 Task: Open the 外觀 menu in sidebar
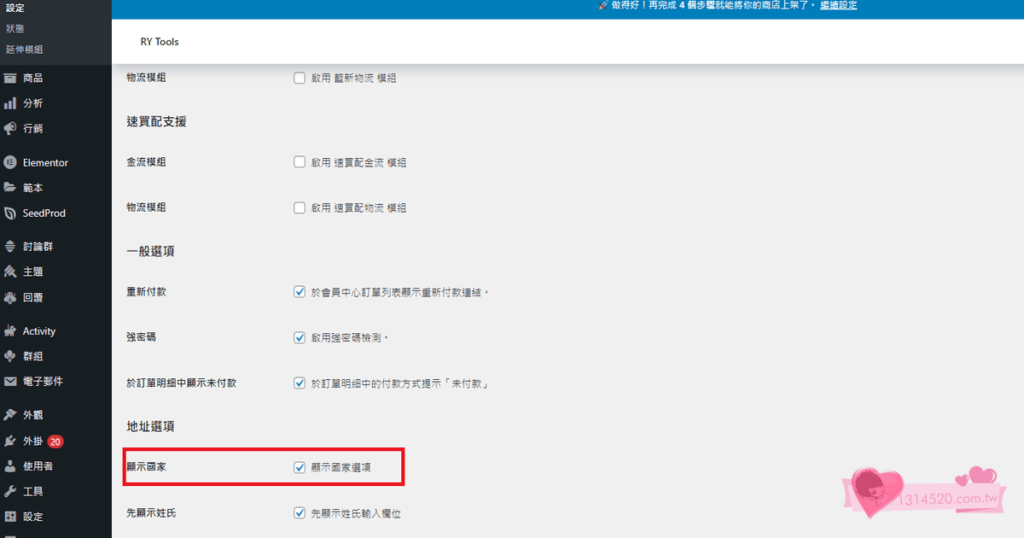coord(32,415)
